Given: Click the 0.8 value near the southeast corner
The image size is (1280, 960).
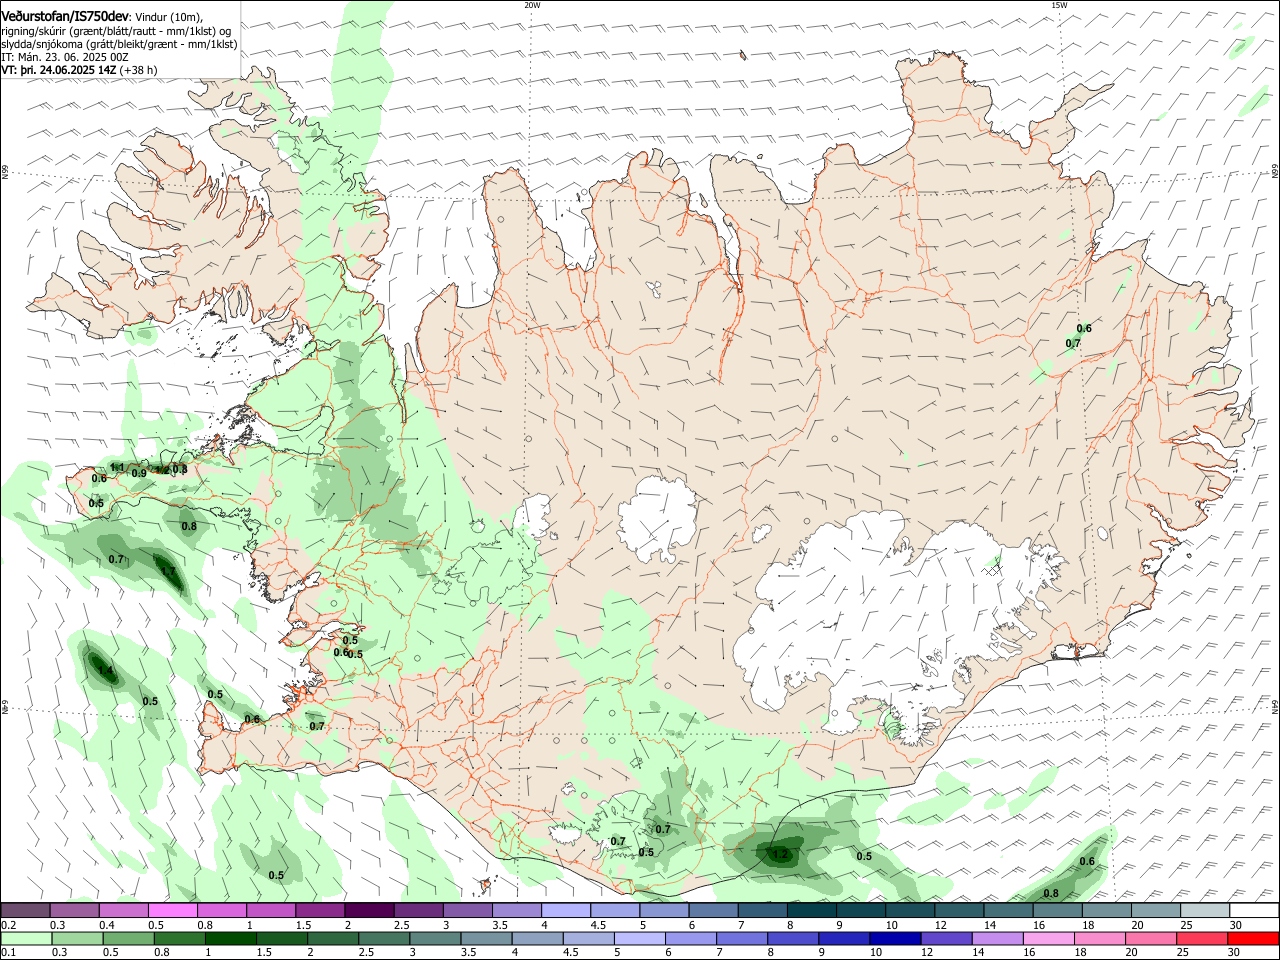Looking at the screenshot, I should 1051,893.
